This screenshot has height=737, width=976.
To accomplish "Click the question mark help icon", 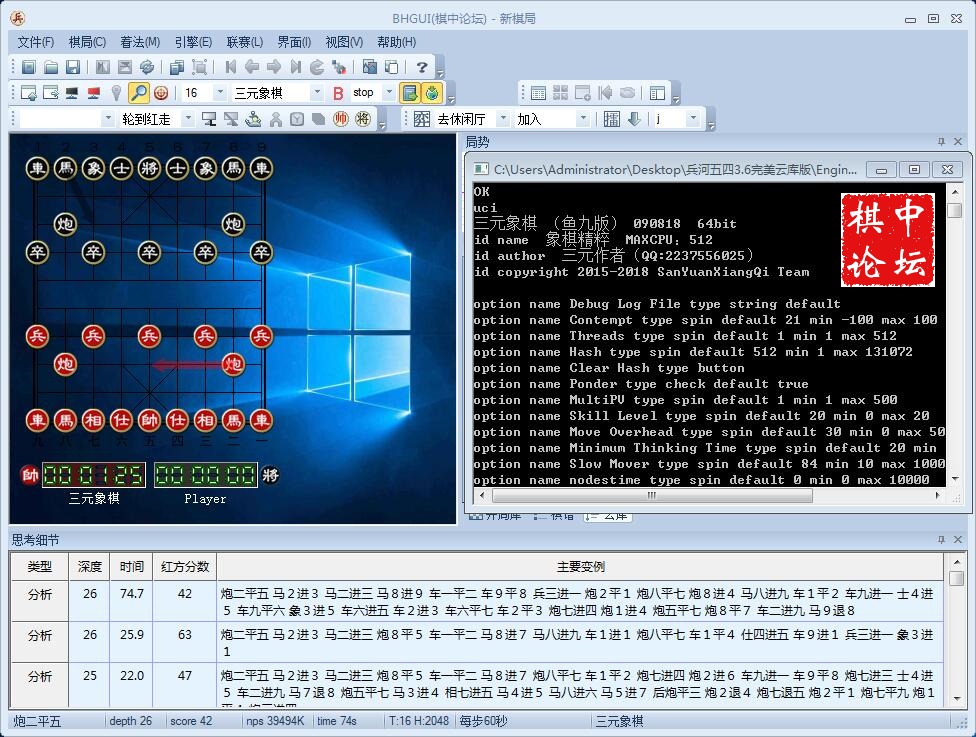I will [422, 67].
